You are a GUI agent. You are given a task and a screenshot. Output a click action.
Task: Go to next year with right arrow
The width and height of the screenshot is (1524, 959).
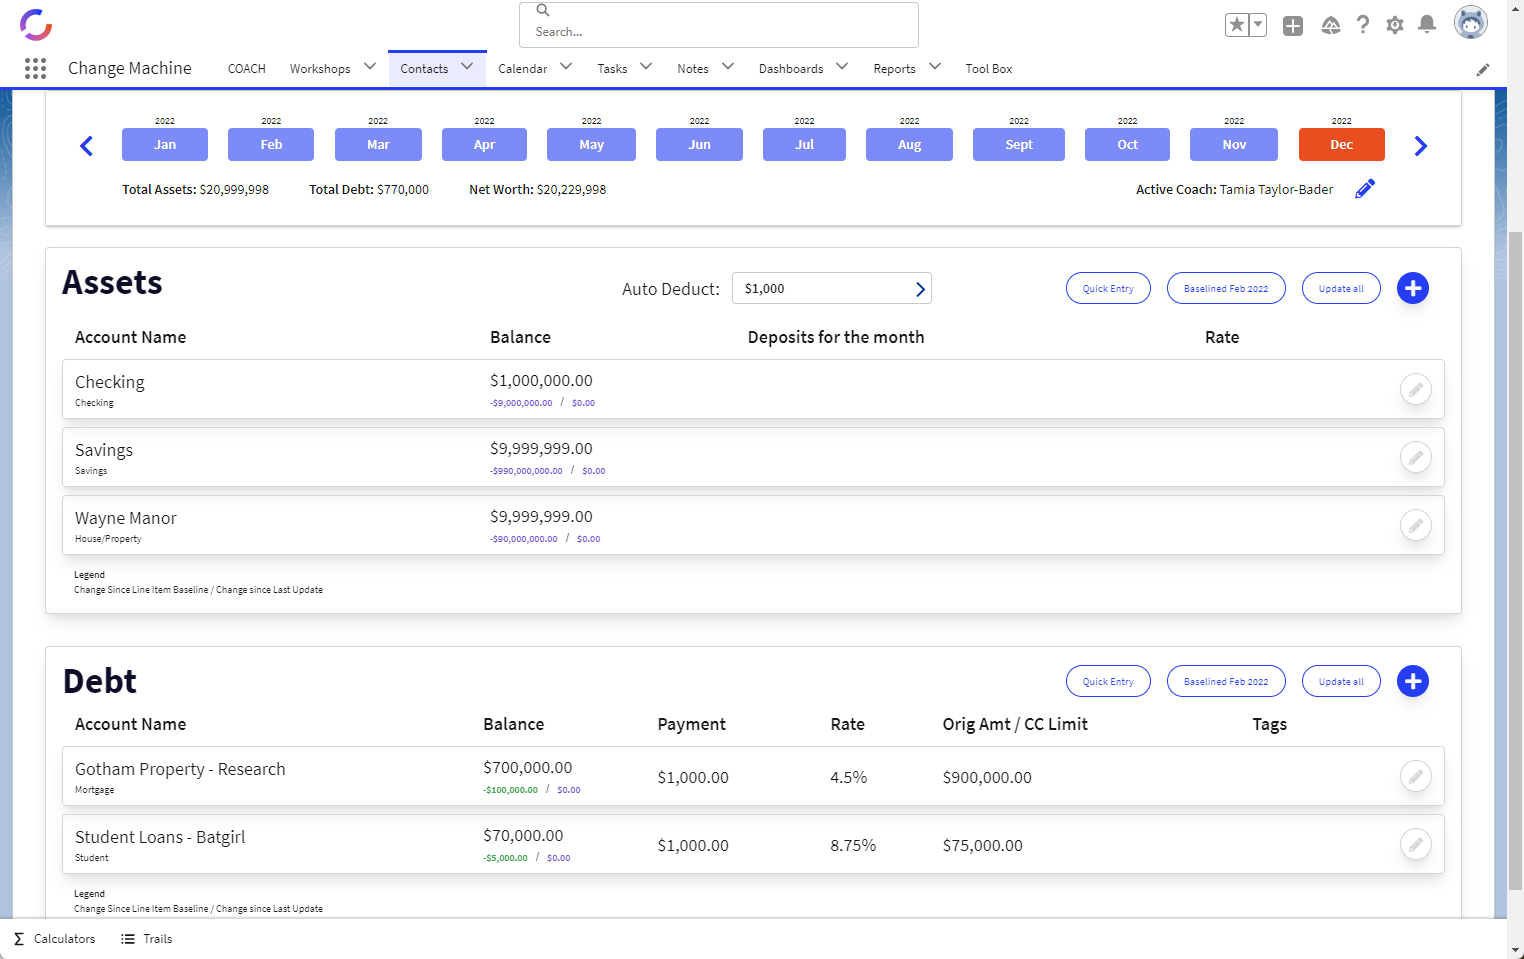(x=1421, y=146)
